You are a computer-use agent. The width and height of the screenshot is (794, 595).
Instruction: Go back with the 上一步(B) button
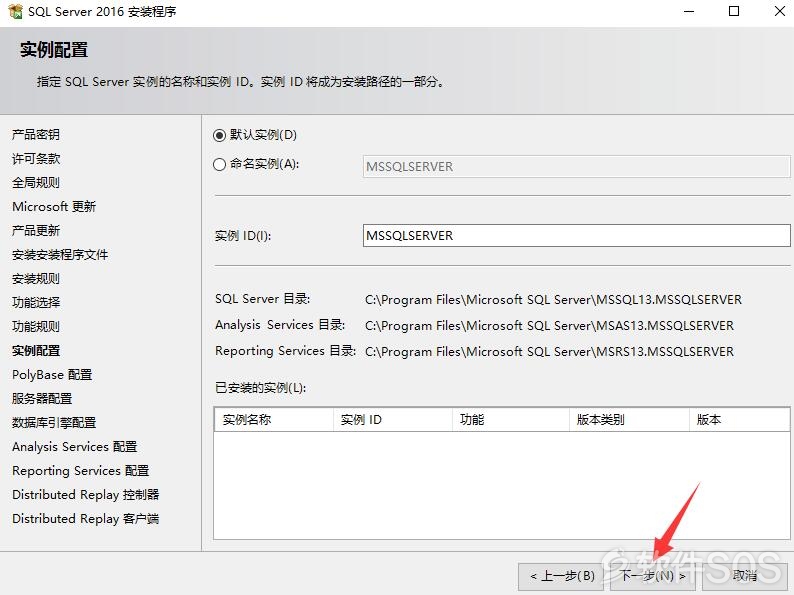click(563, 576)
